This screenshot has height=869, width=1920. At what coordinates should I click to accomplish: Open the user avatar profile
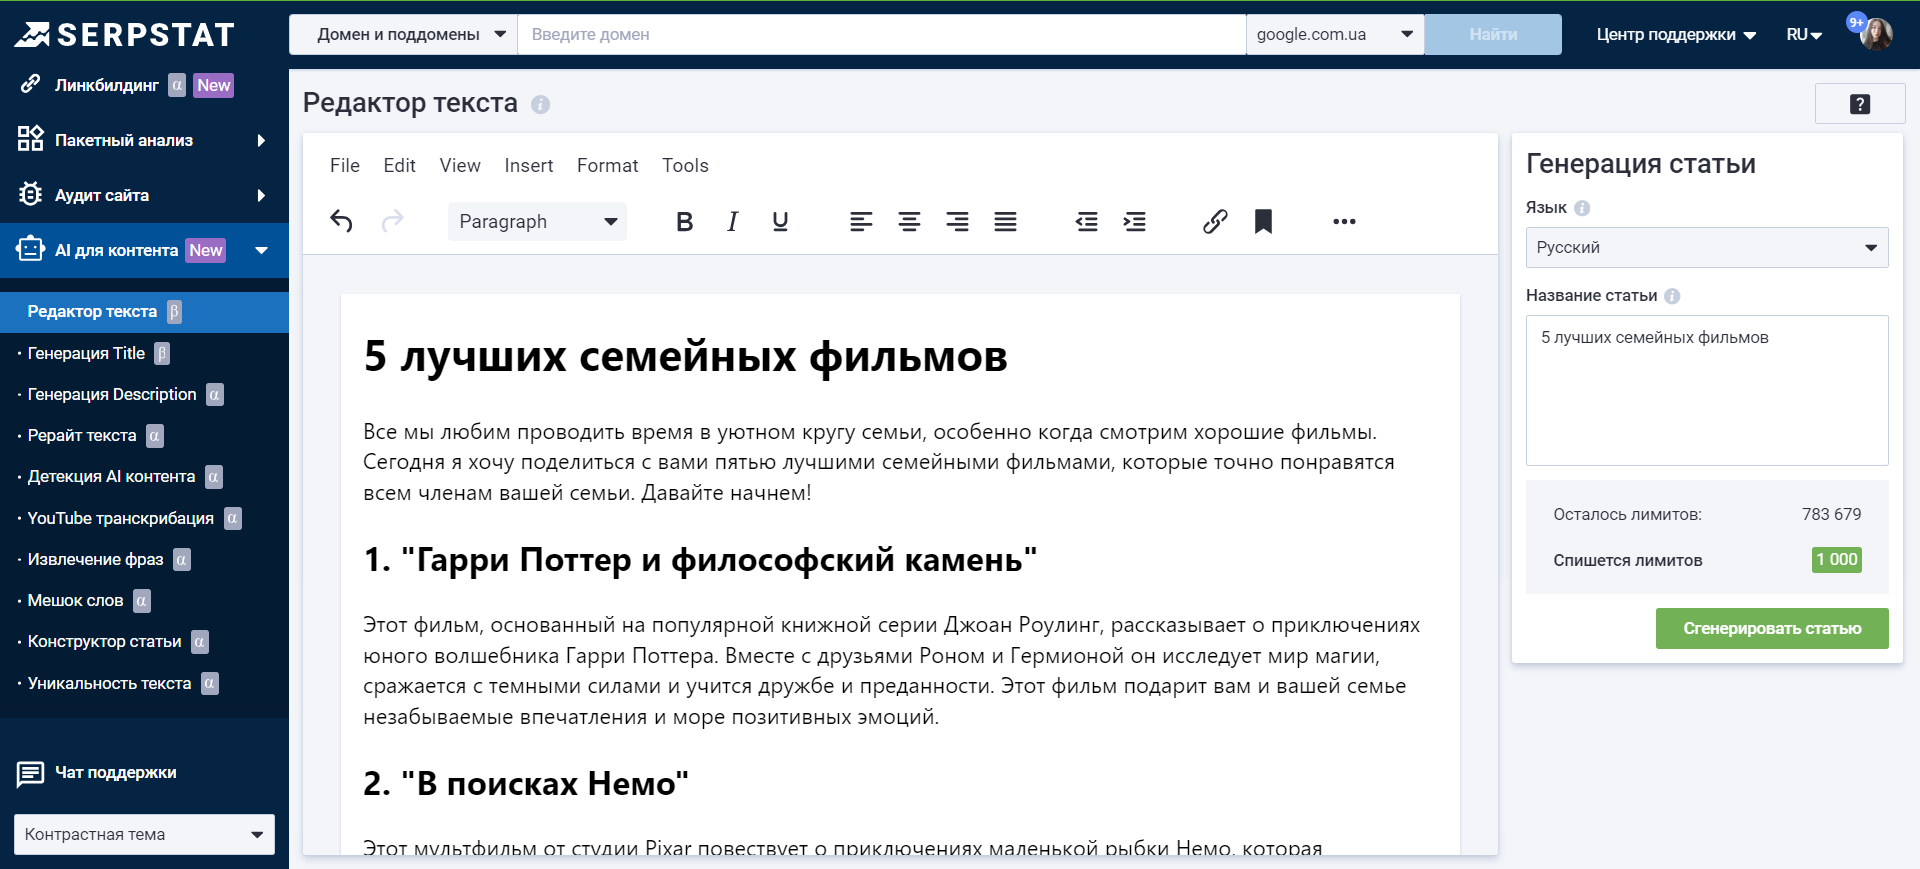click(x=1876, y=34)
